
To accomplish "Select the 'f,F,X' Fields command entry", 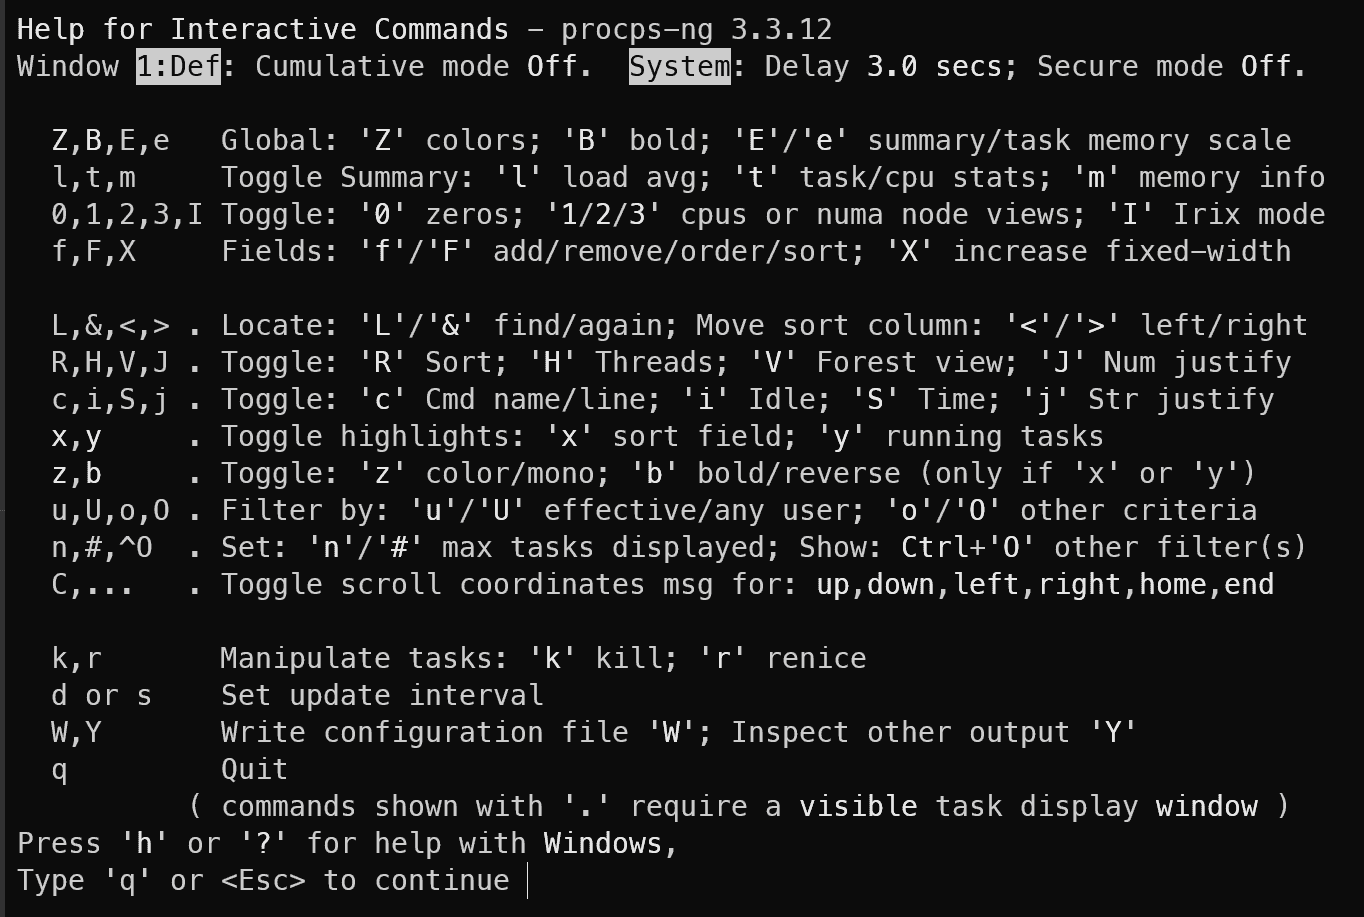I will coord(671,252).
